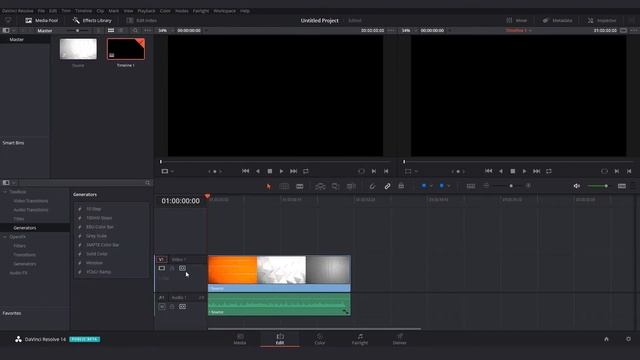The width and height of the screenshot is (640, 360).
Task: Set mark in point in source viewer
Action: tap(374, 171)
